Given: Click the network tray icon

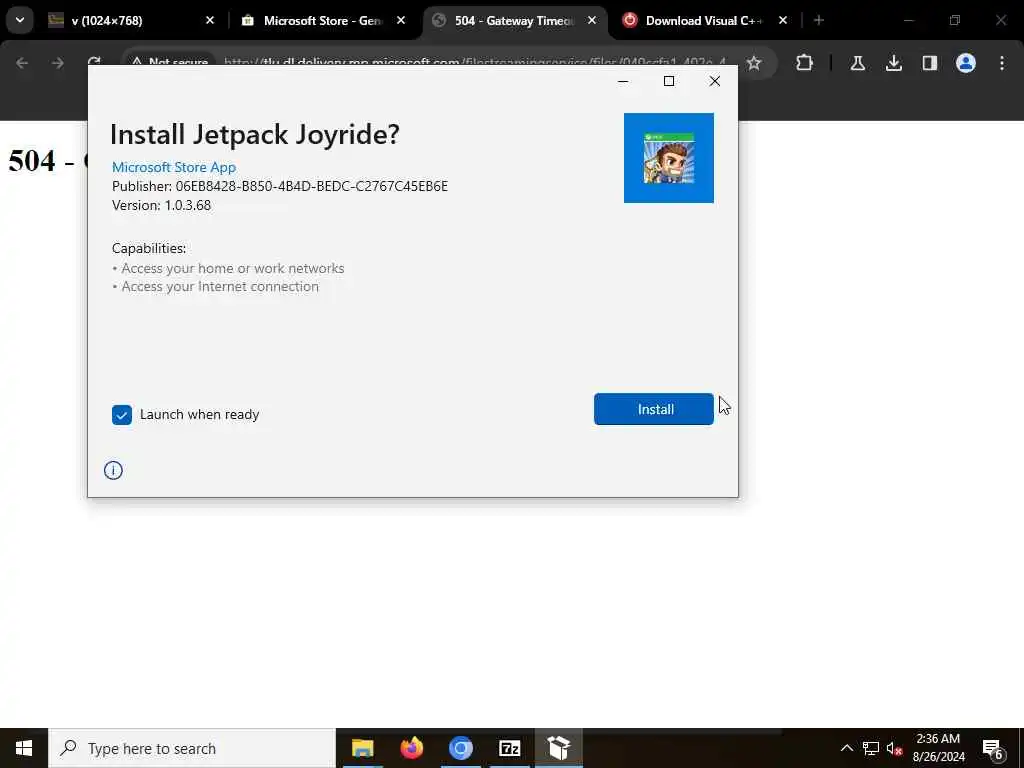Looking at the screenshot, I should pos(871,748).
